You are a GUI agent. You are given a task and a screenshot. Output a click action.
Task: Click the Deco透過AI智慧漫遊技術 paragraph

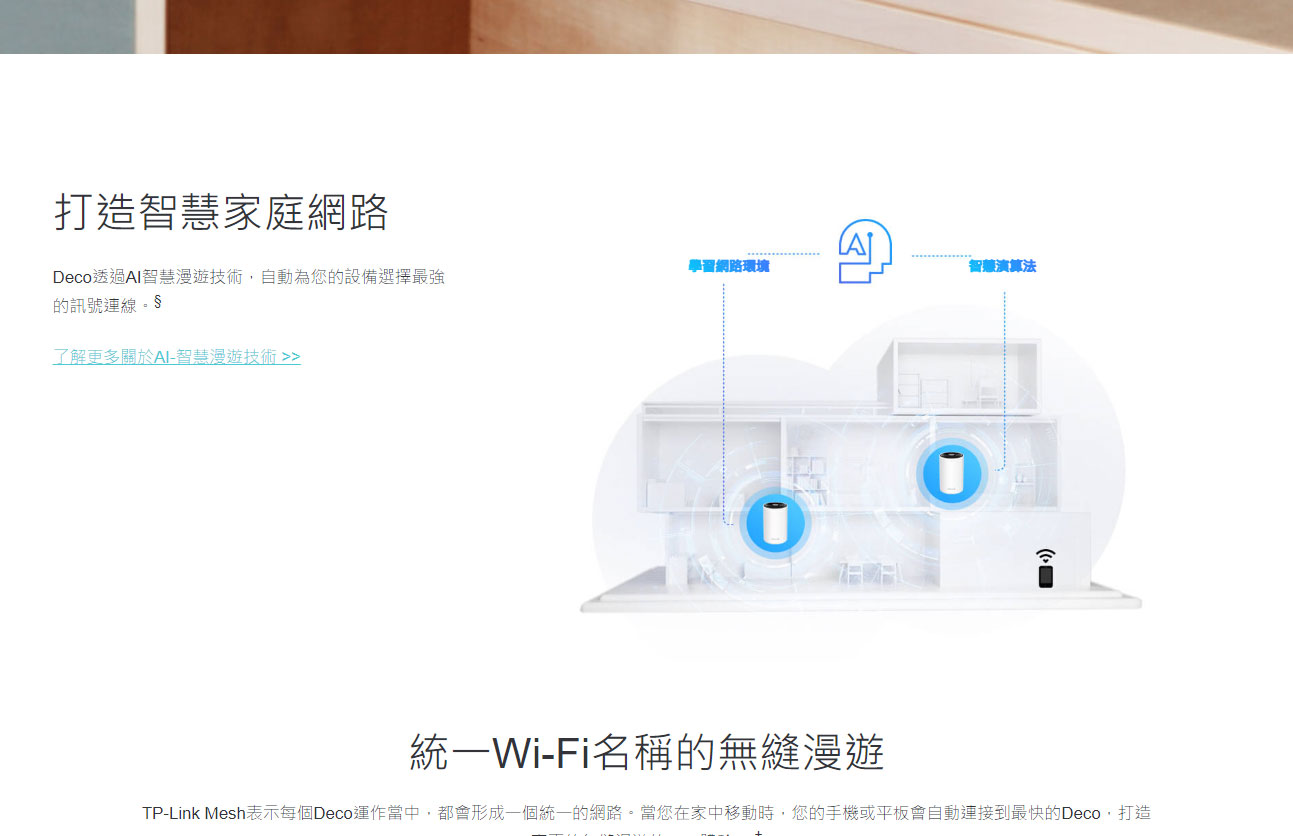click(249, 291)
